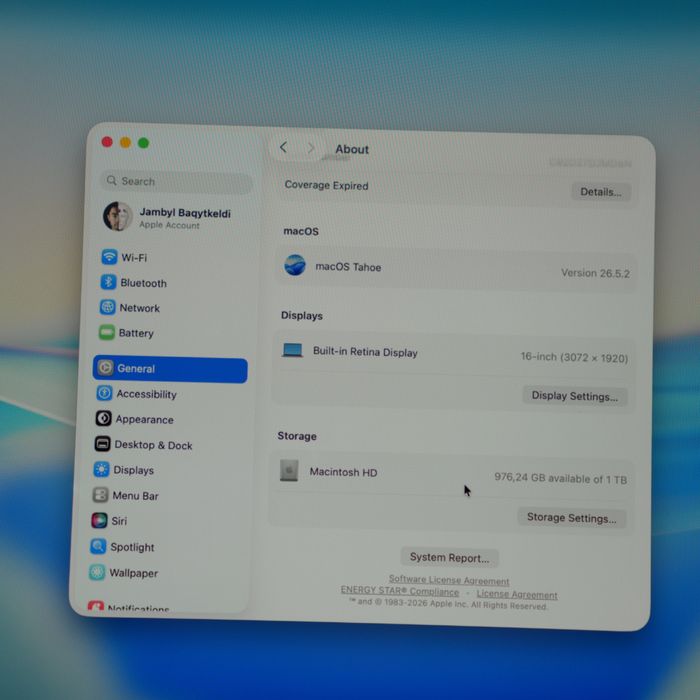This screenshot has width=700, height=700.
Task: Open the Wallpaper icon
Action: [97, 572]
